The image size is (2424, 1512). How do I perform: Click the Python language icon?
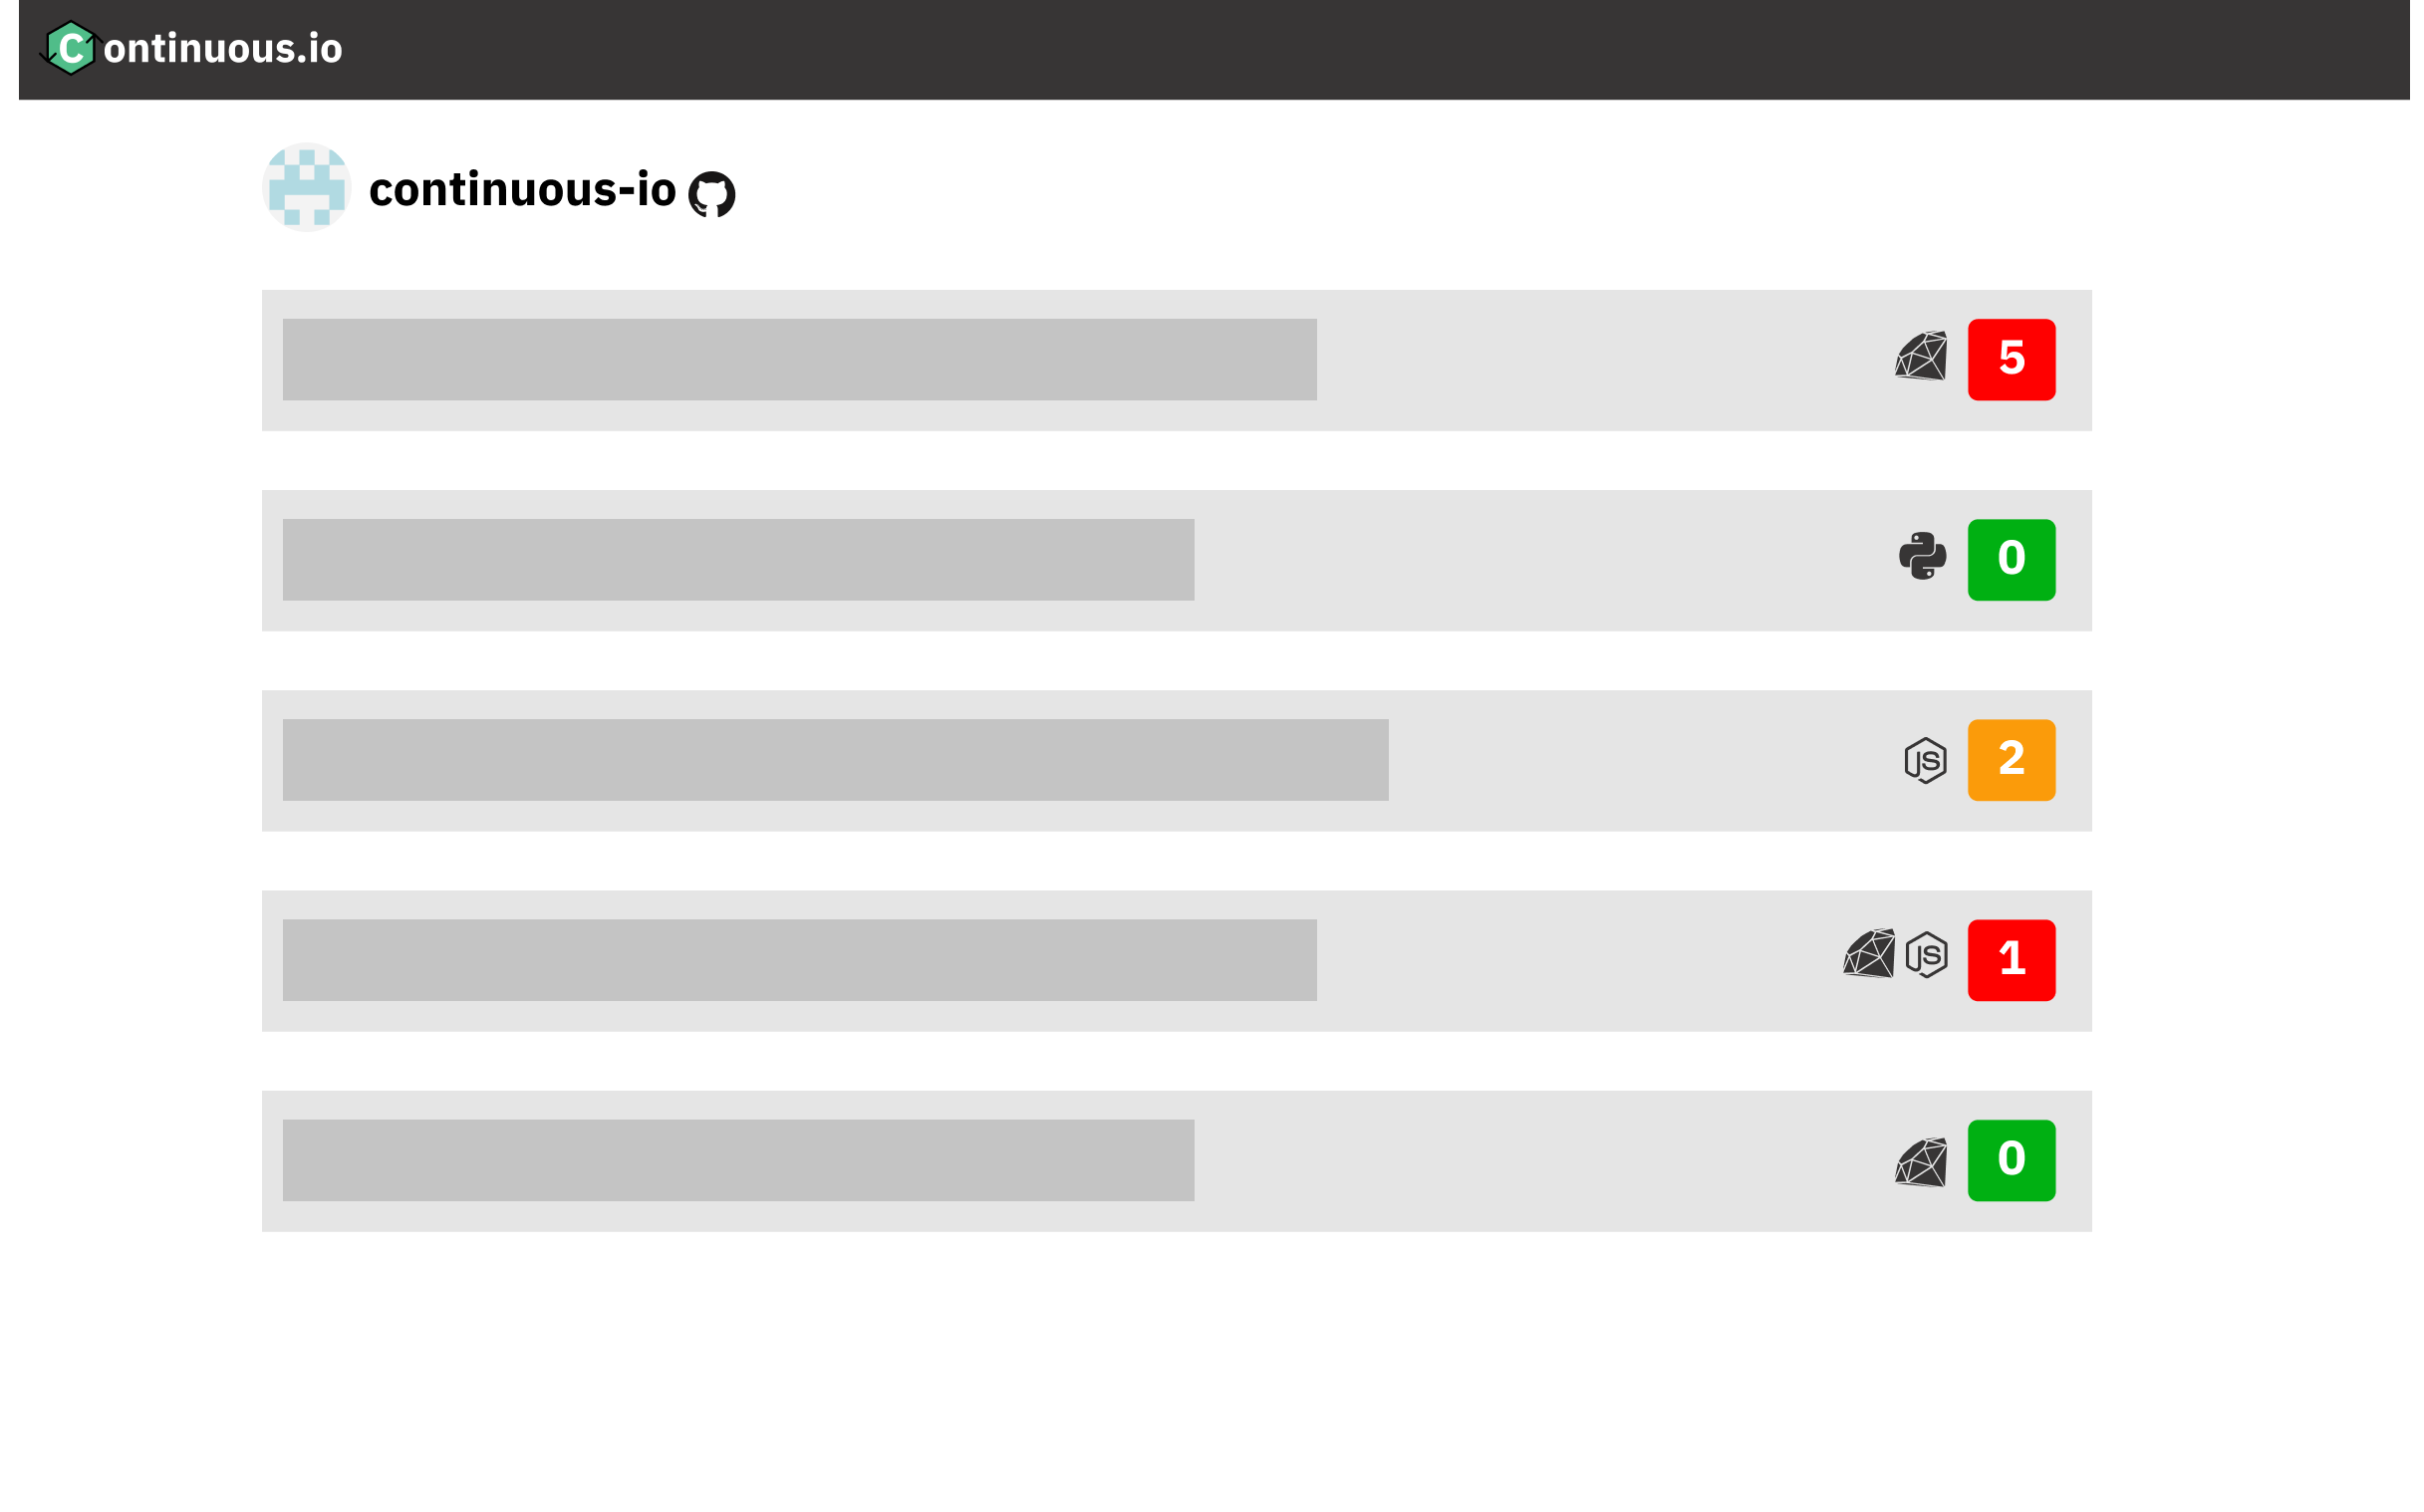1923,557
